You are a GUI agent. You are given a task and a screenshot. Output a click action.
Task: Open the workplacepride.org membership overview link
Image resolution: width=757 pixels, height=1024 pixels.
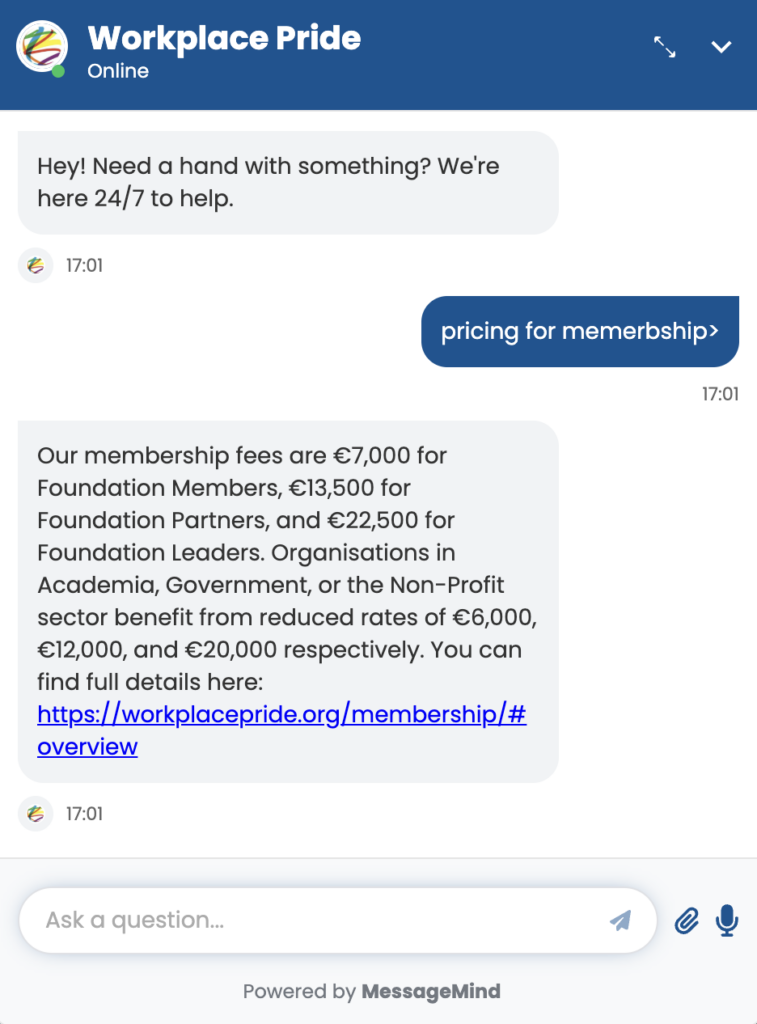click(x=281, y=715)
